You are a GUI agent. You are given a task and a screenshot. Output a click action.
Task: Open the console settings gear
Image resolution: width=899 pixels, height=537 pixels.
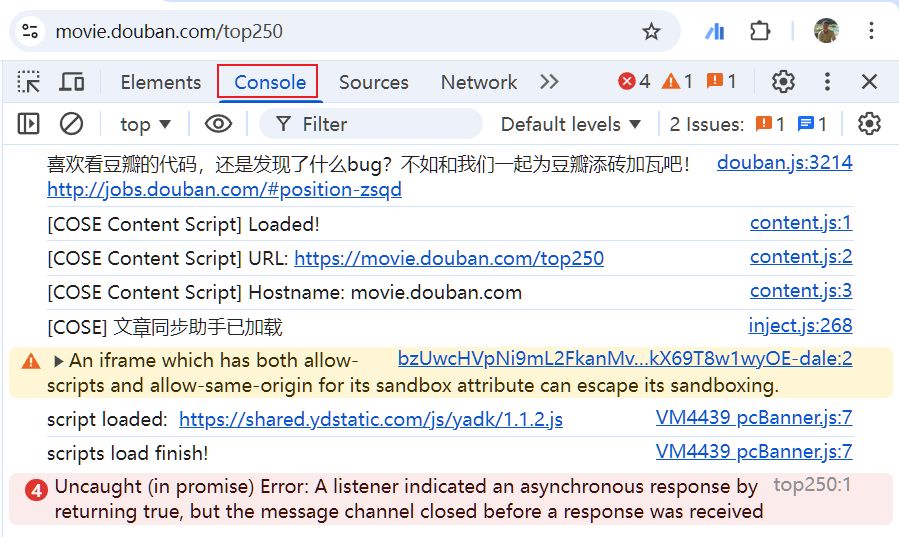tap(869, 124)
